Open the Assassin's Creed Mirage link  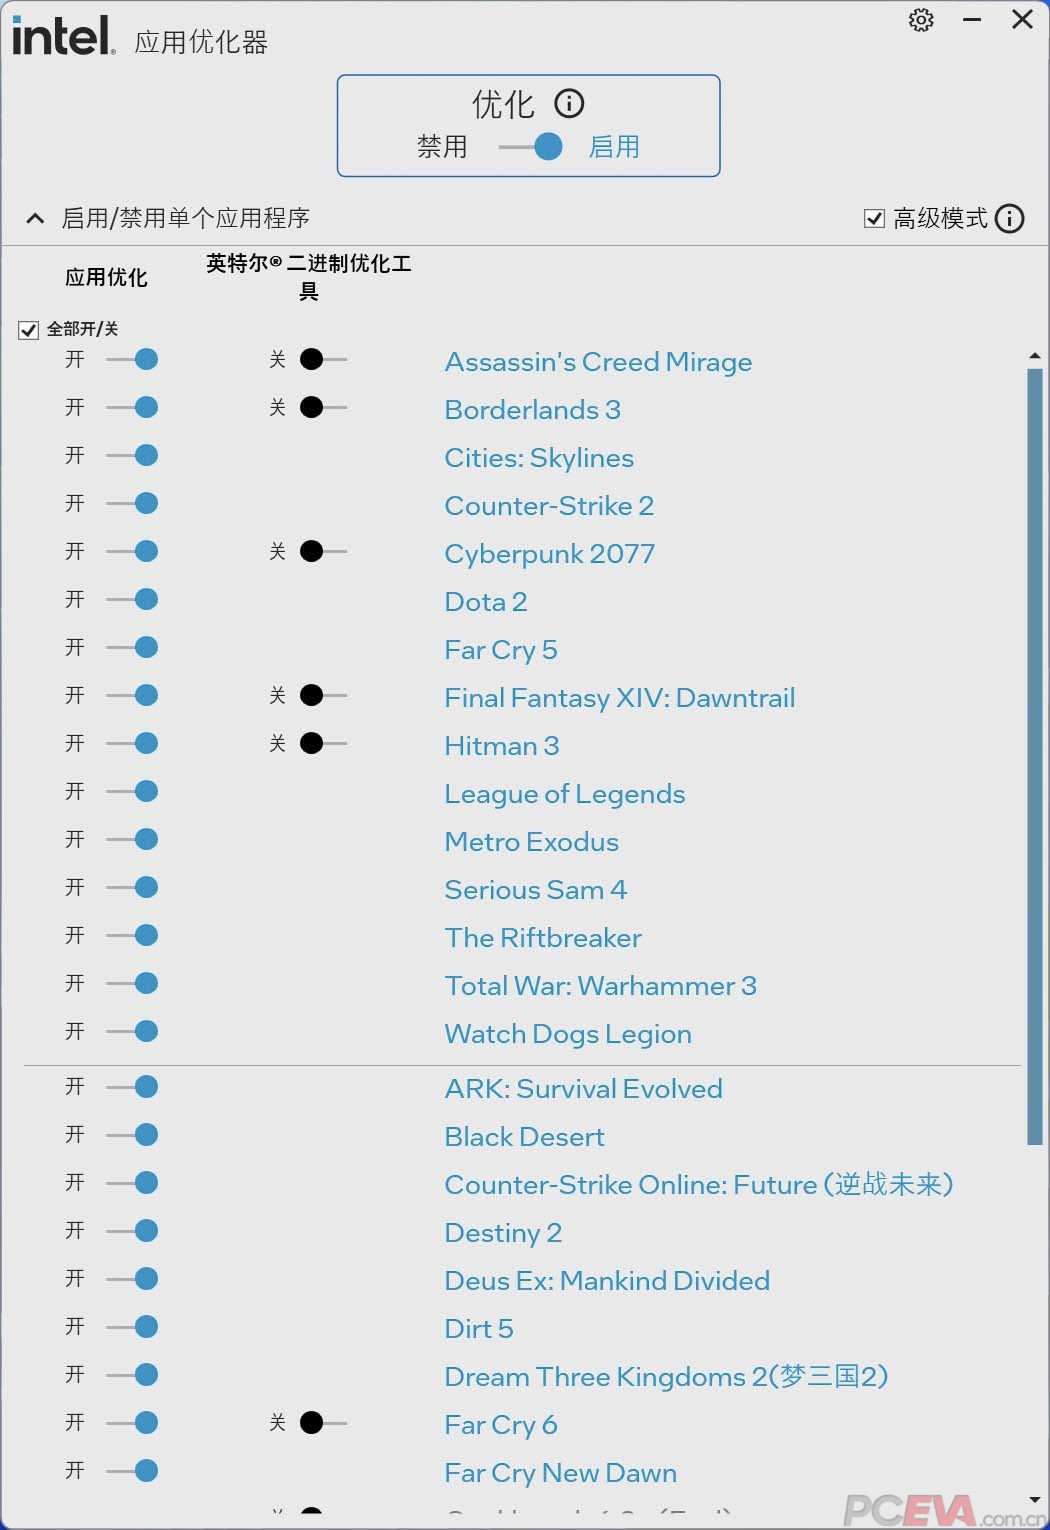coord(598,362)
